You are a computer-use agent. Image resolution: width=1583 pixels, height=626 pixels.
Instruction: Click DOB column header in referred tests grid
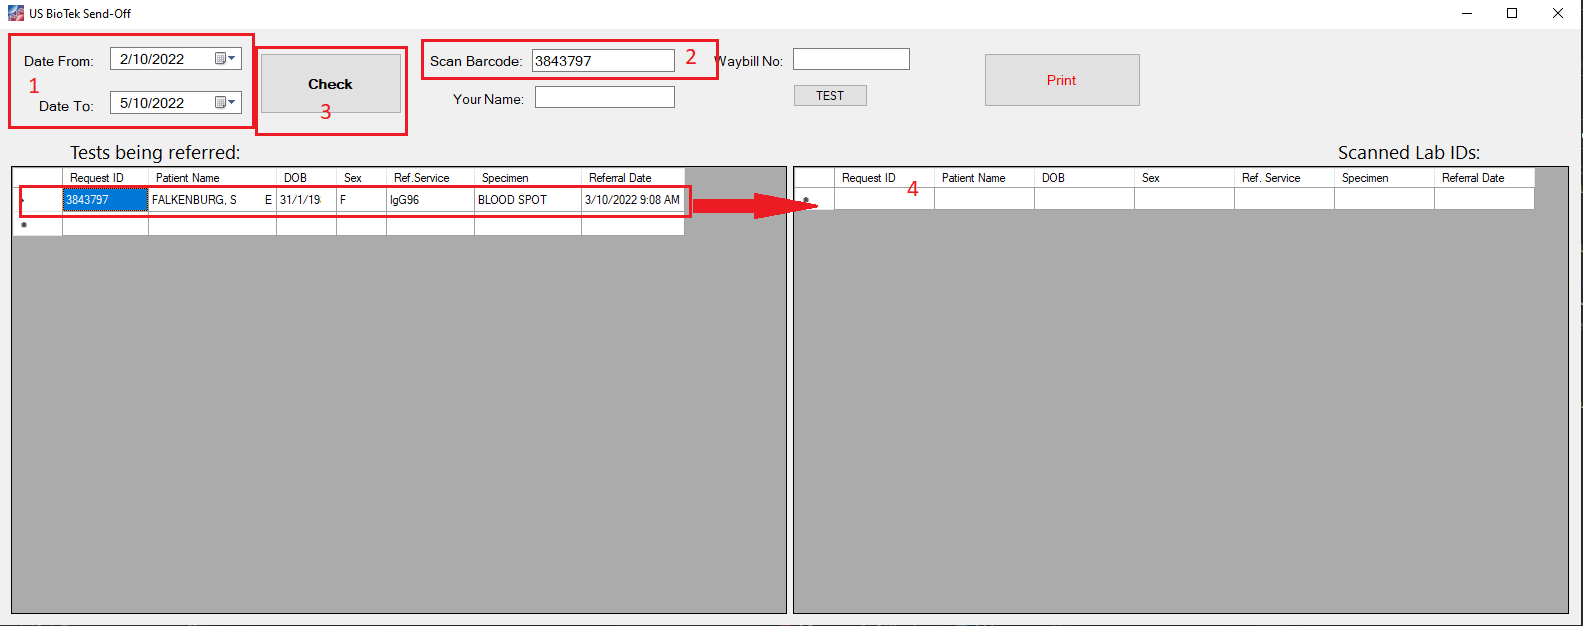[307, 178]
